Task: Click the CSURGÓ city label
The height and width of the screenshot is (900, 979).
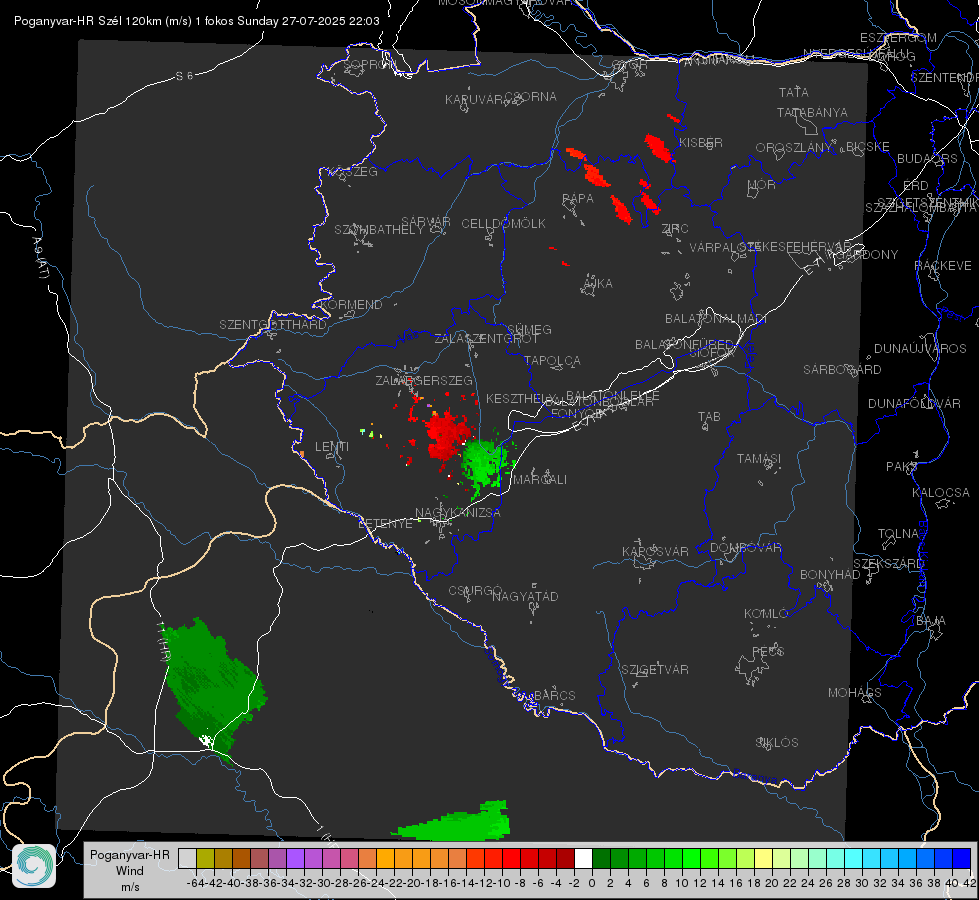Action: click(475, 591)
